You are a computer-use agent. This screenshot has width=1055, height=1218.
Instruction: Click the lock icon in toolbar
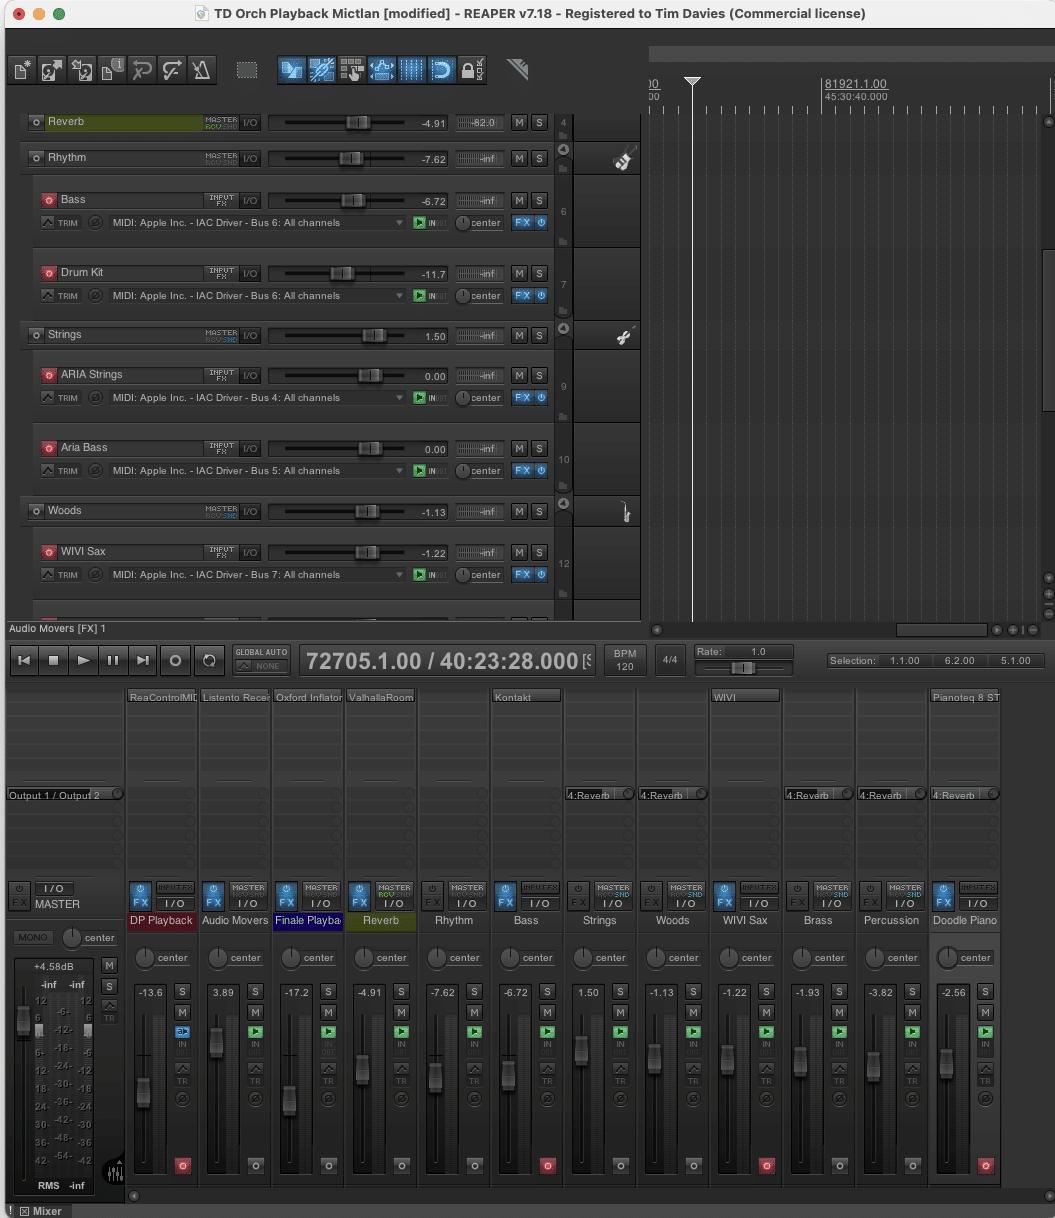pyautogui.click(x=467, y=70)
